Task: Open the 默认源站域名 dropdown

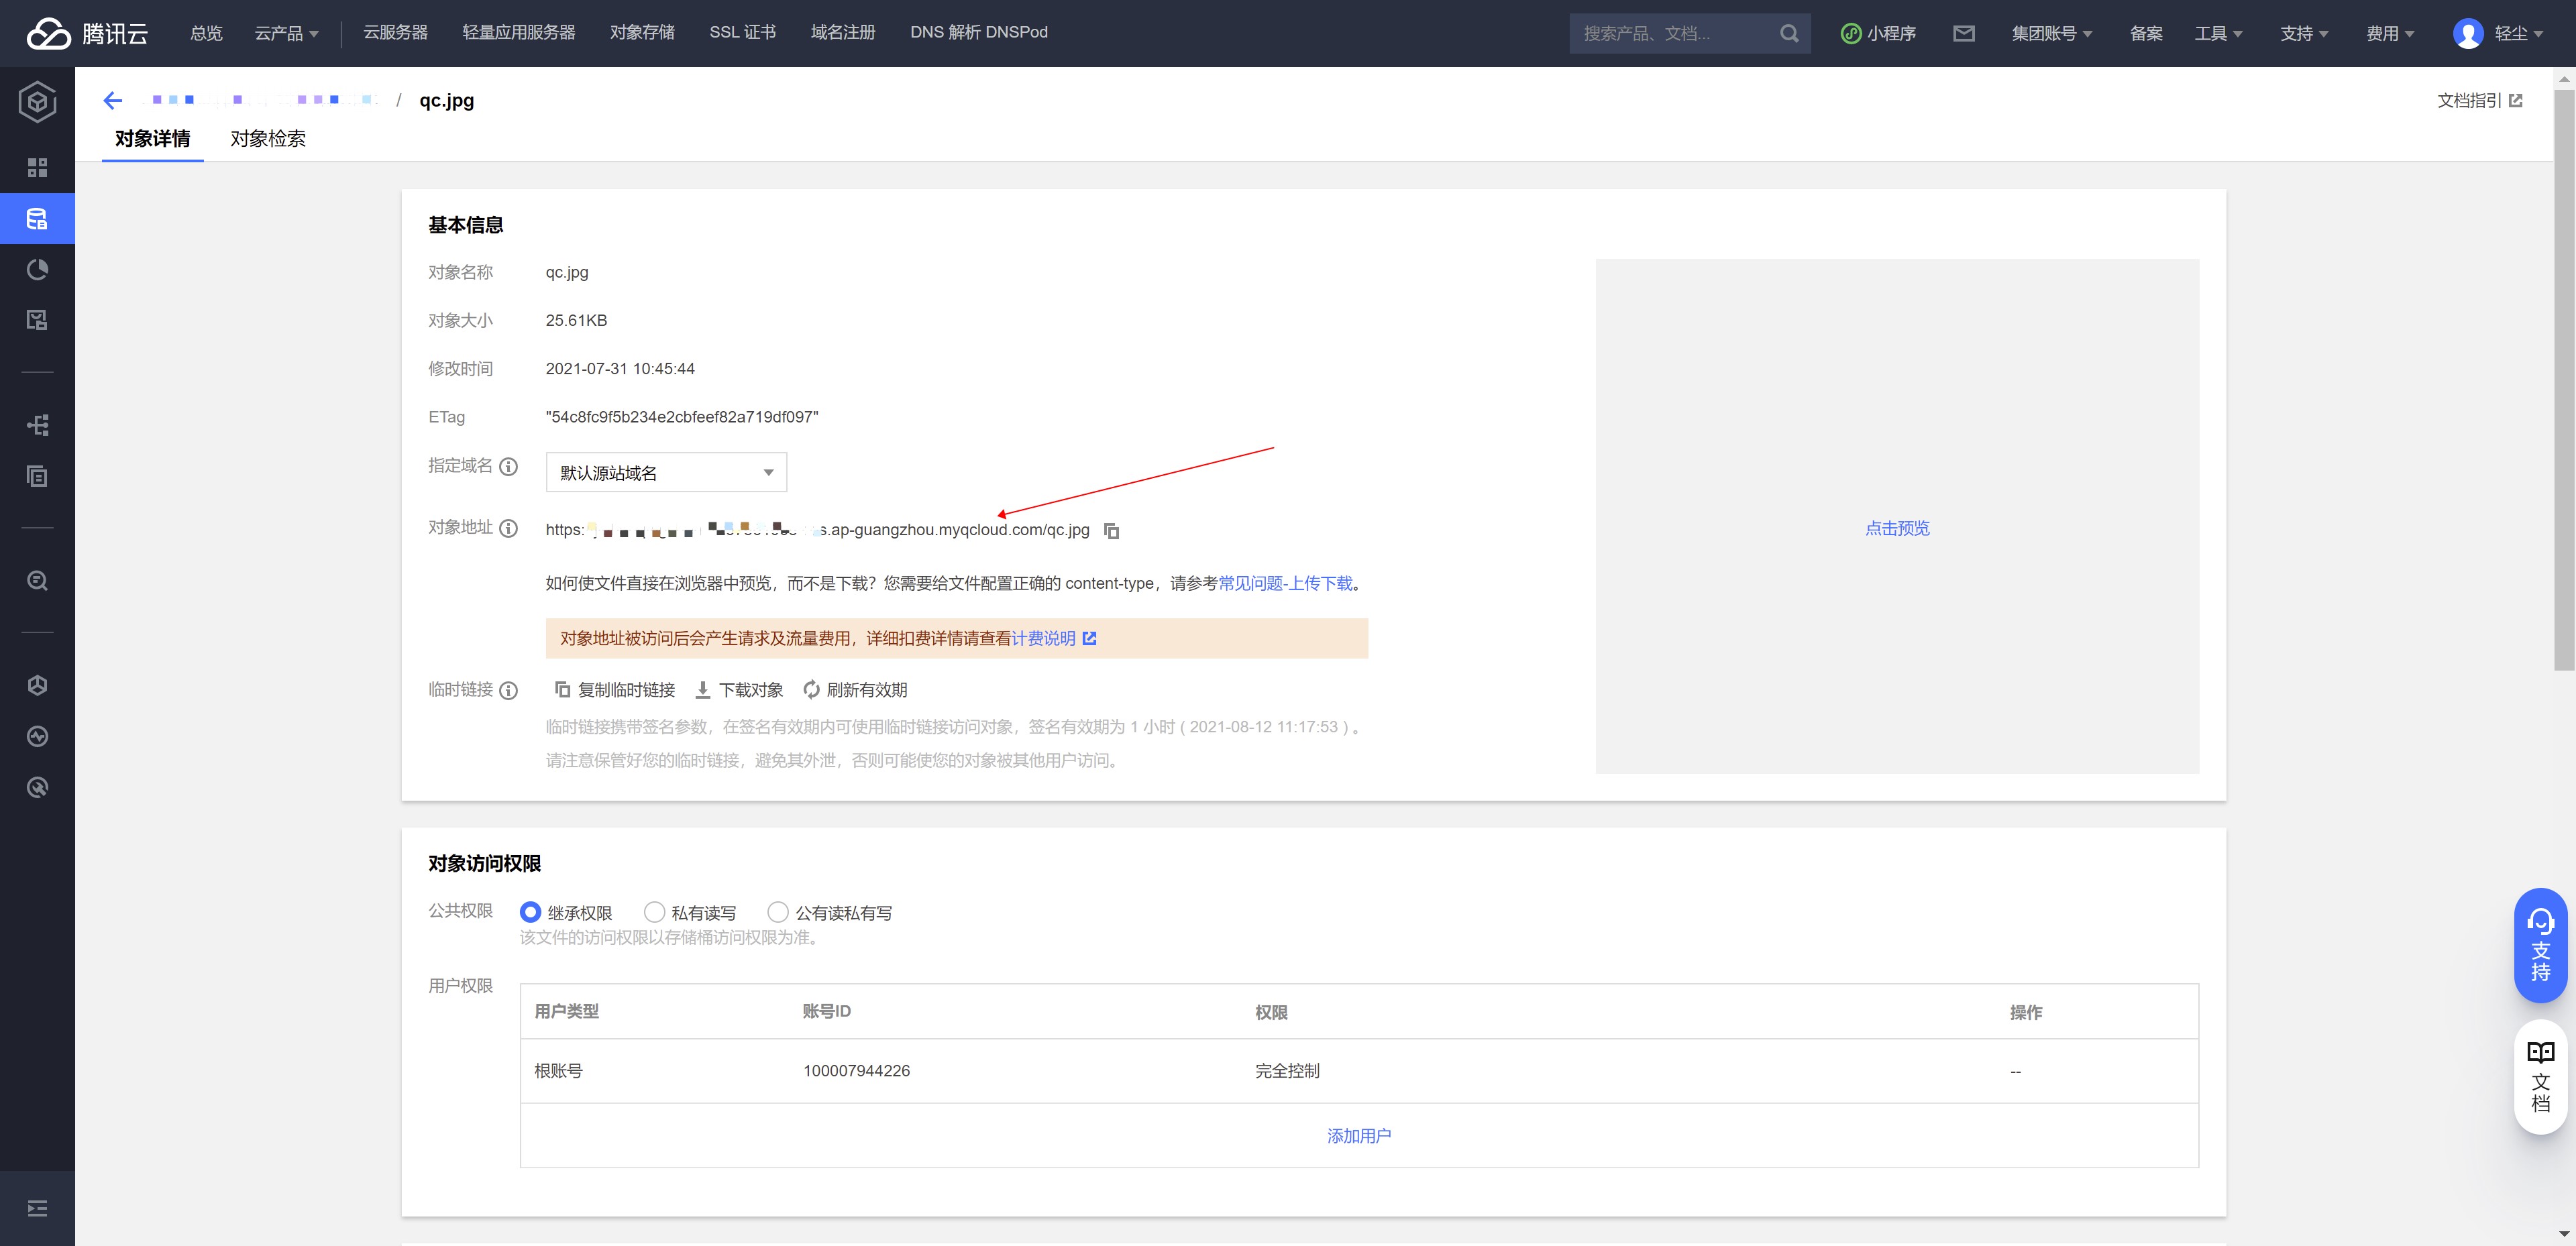Action: pos(666,472)
